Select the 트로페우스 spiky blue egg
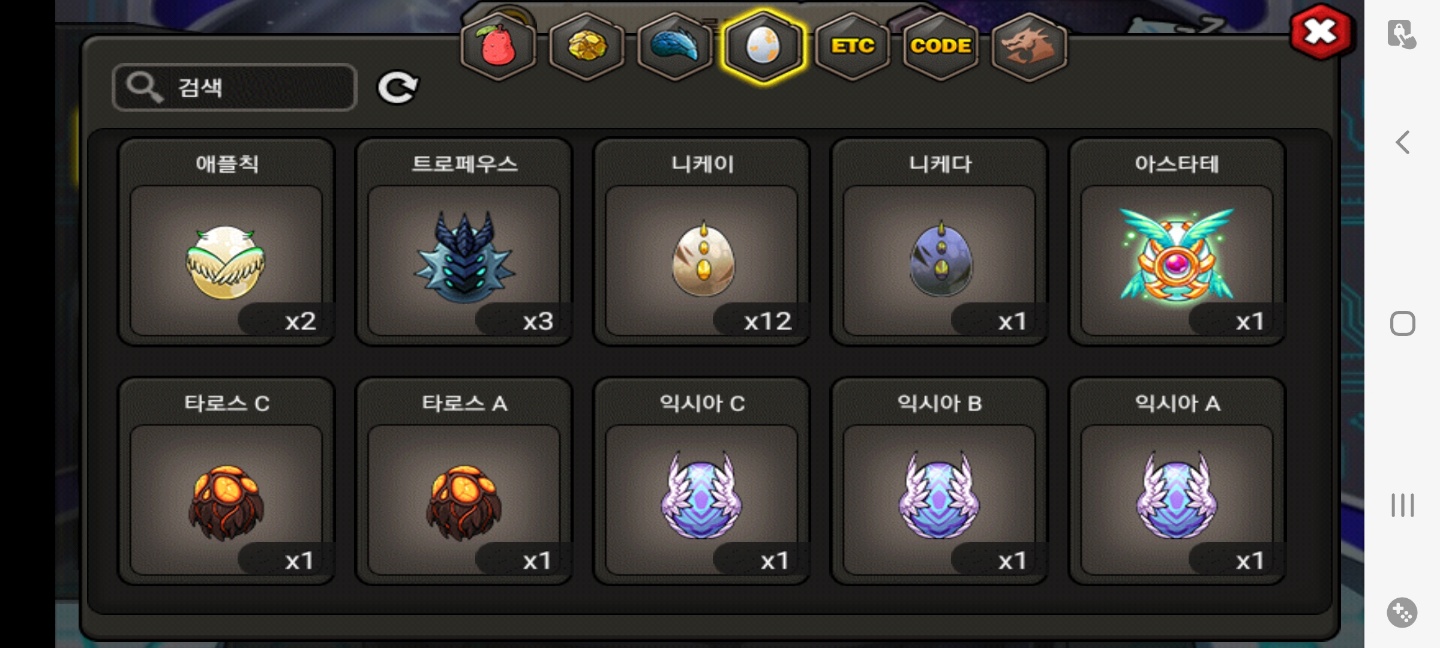The image size is (1440, 648). (x=464, y=242)
